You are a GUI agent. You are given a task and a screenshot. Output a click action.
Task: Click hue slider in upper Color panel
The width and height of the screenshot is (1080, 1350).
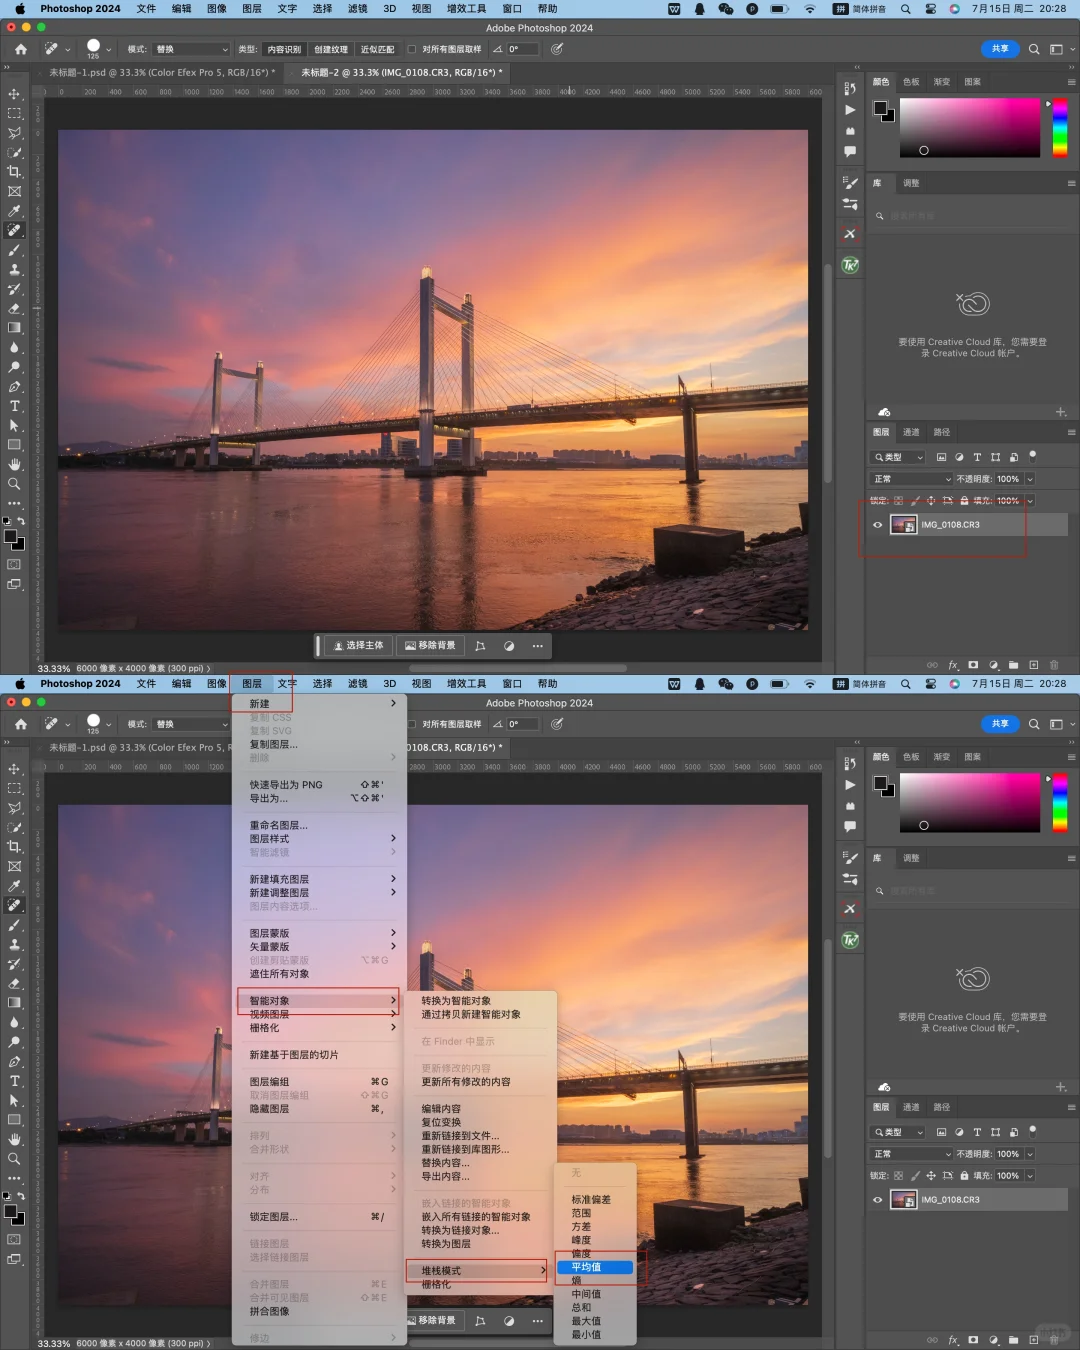point(1060,127)
